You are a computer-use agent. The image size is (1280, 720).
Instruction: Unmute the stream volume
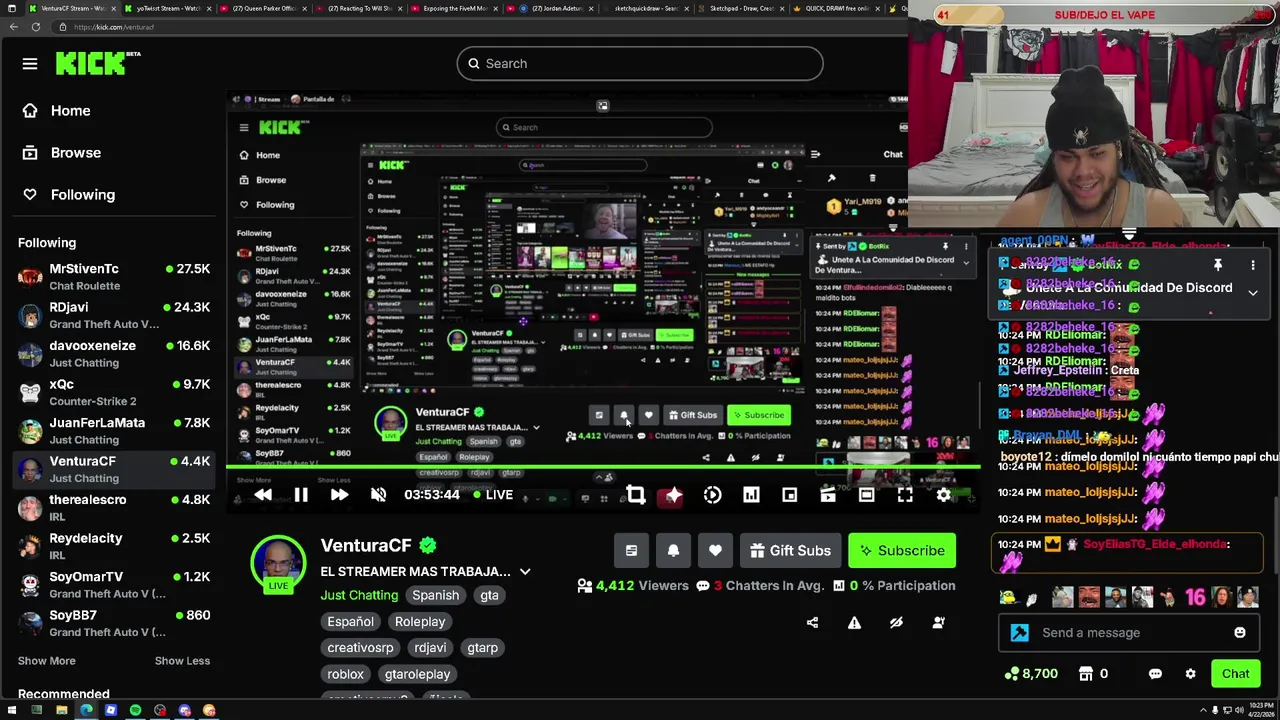(378, 495)
